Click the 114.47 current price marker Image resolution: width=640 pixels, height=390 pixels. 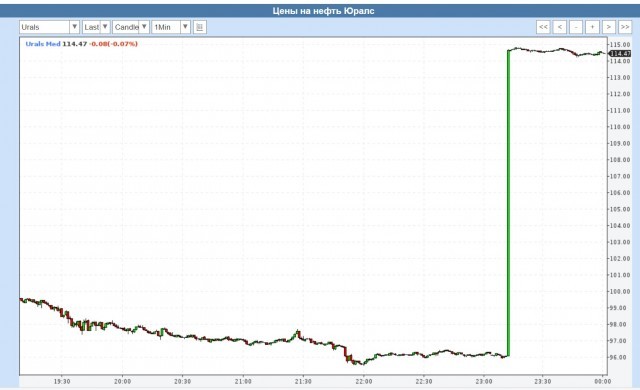pos(620,53)
